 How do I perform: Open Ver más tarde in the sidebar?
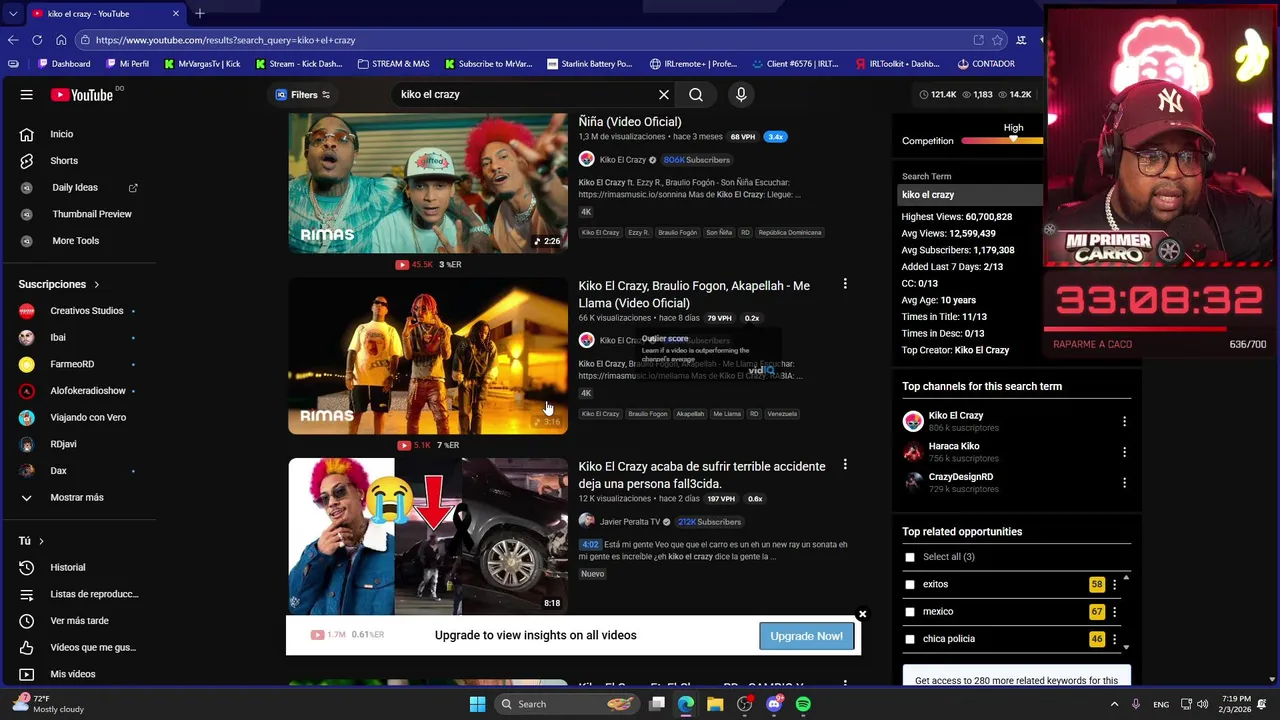(x=79, y=621)
